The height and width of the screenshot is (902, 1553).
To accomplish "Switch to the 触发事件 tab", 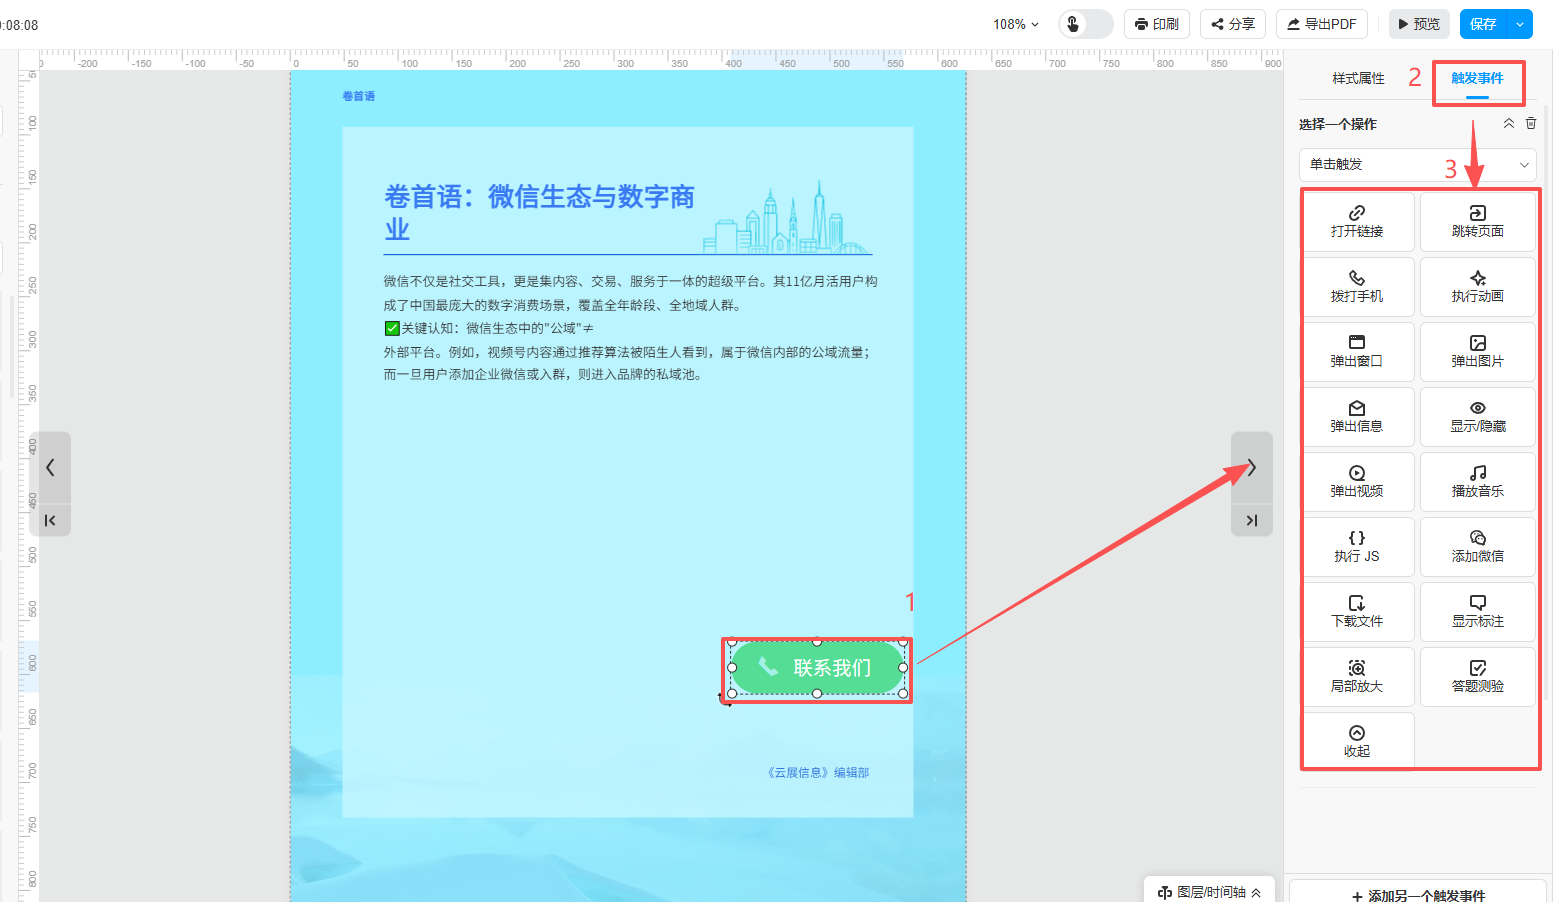I will tap(1477, 78).
